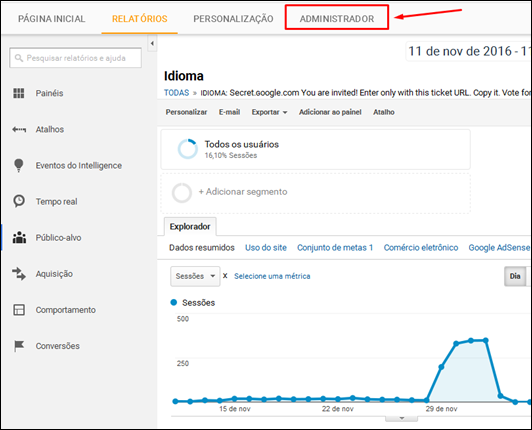The image size is (532, 430).
Task: Click the Atalhos arrow icon
Action: click(x=19, y=129)
